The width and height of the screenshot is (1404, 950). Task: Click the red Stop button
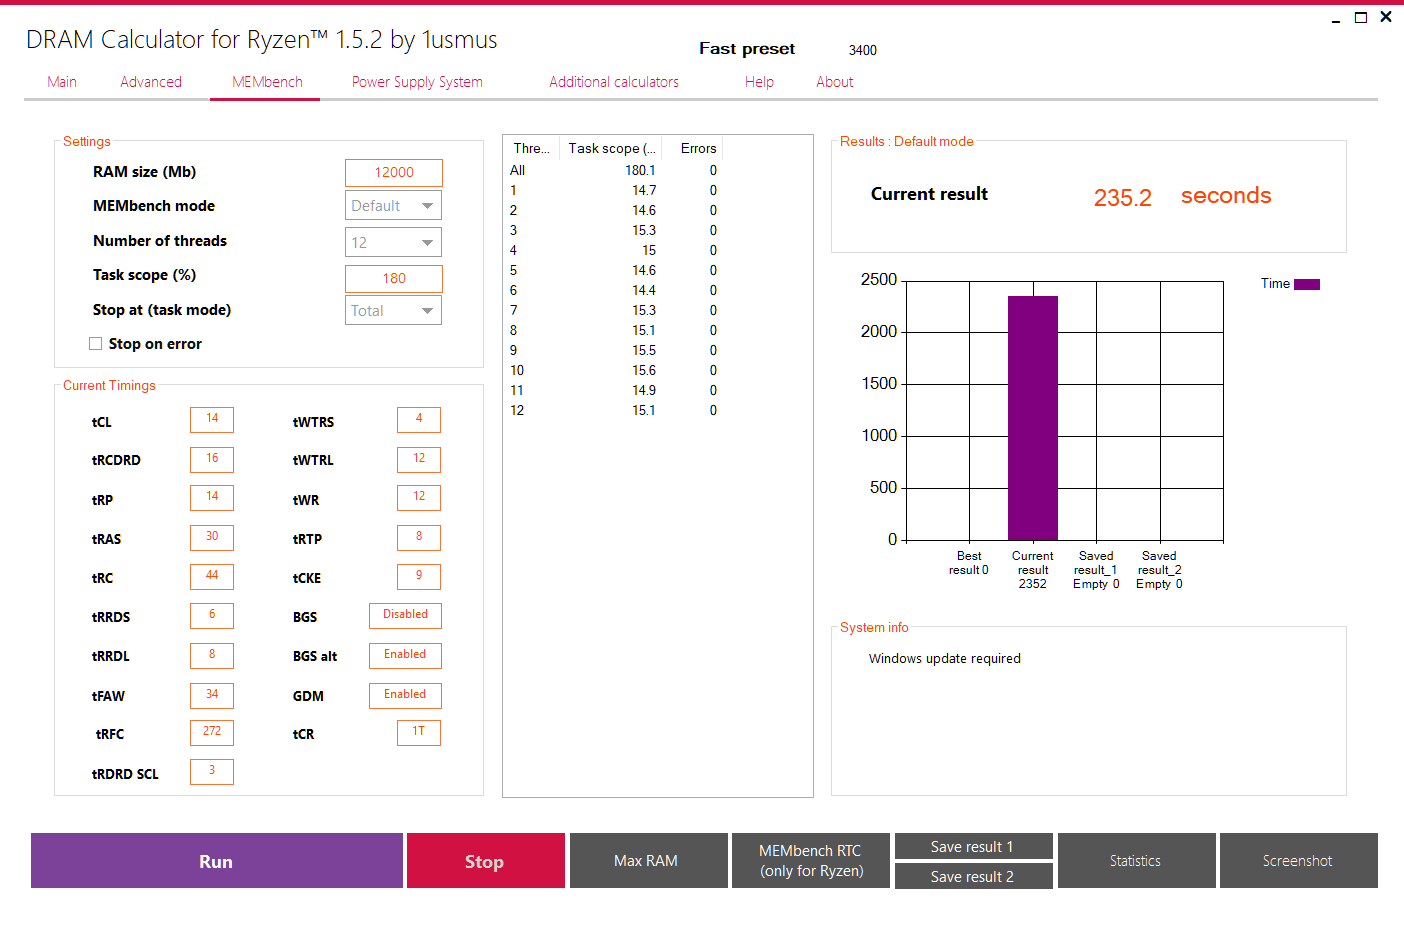click(486, 861)
